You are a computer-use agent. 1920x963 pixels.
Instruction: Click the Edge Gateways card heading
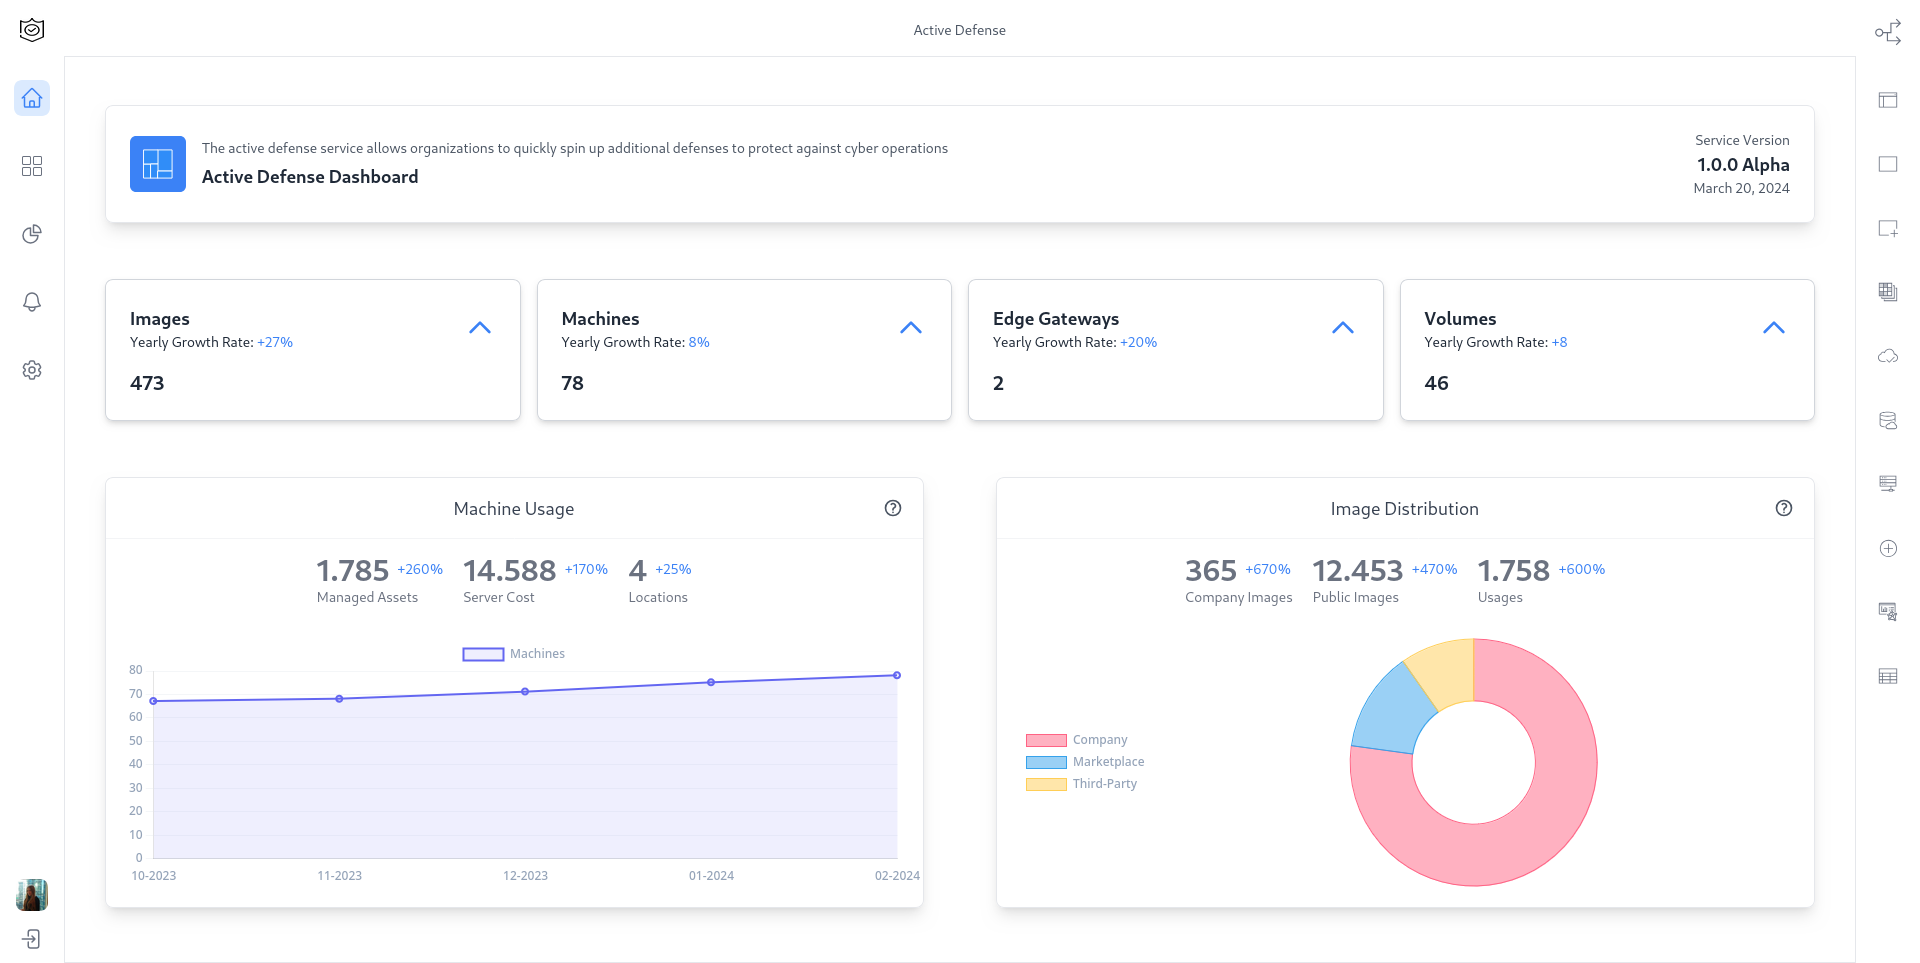coord(1056,319)
